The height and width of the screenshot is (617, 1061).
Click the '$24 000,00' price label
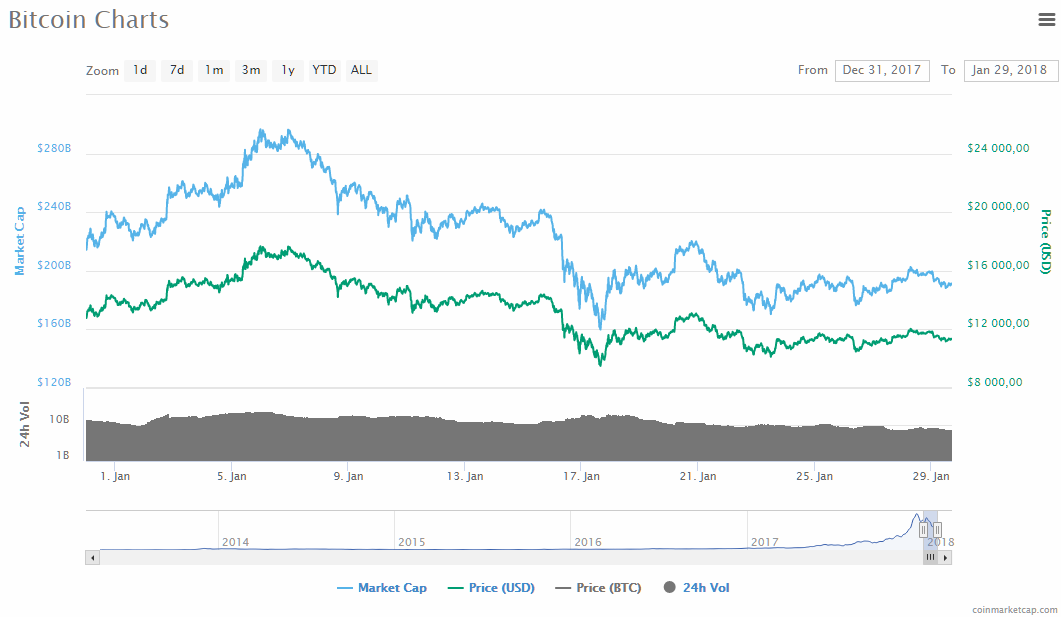(x=998, y=148)
